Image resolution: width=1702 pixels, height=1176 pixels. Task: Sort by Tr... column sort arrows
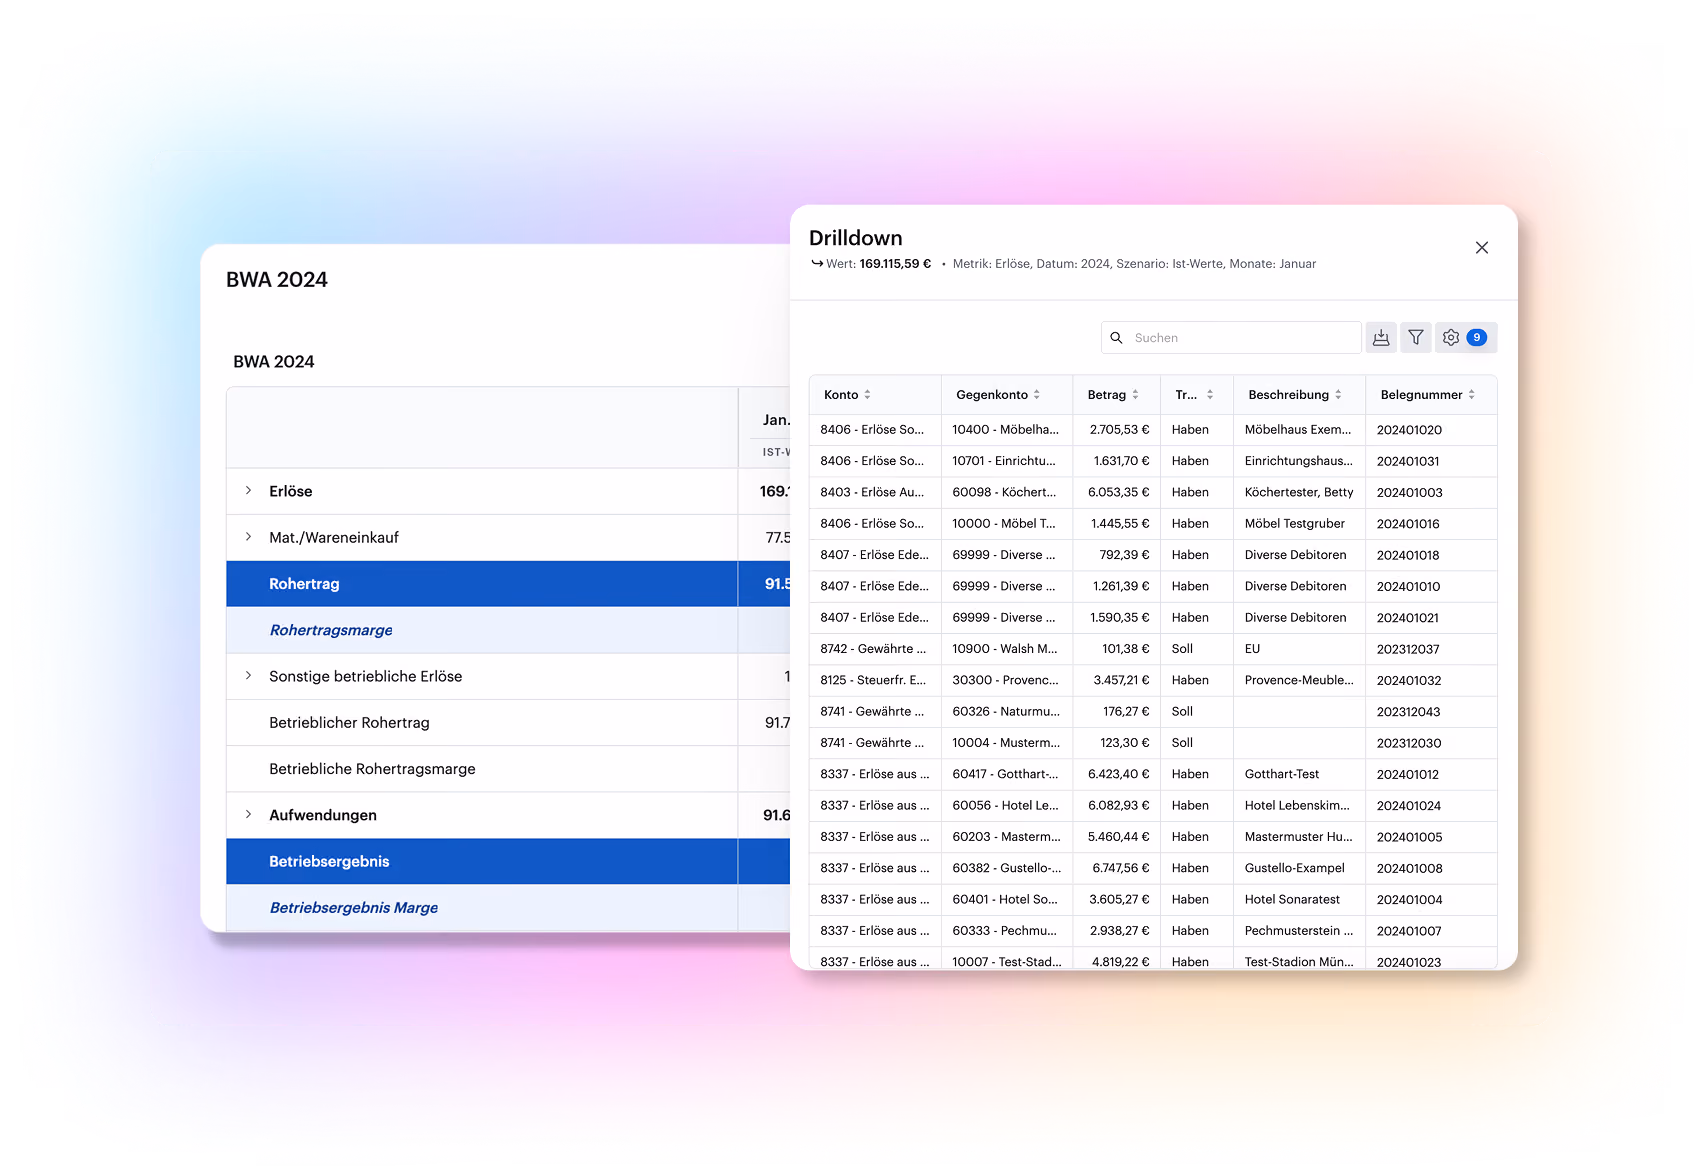pyautogui.click(x=1209, y=395)
